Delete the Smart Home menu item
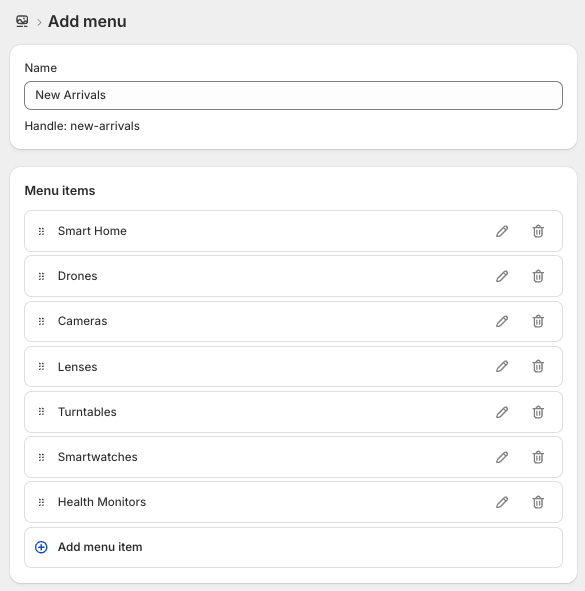This screenshot has height=591, width=585. pos(538,231)
